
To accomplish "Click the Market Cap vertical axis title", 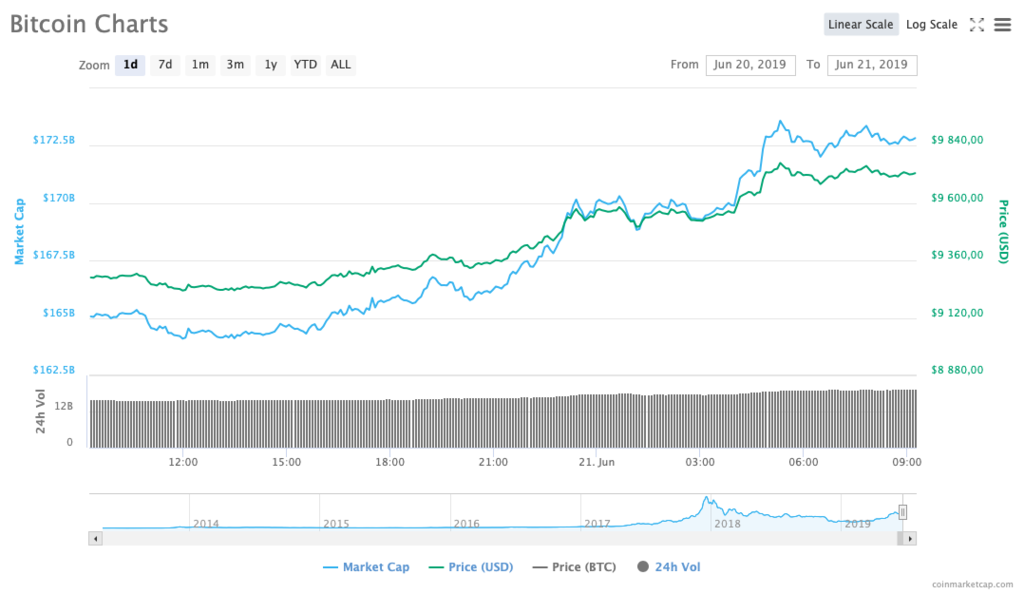I will pyautogui.click(x=20, y=231).
